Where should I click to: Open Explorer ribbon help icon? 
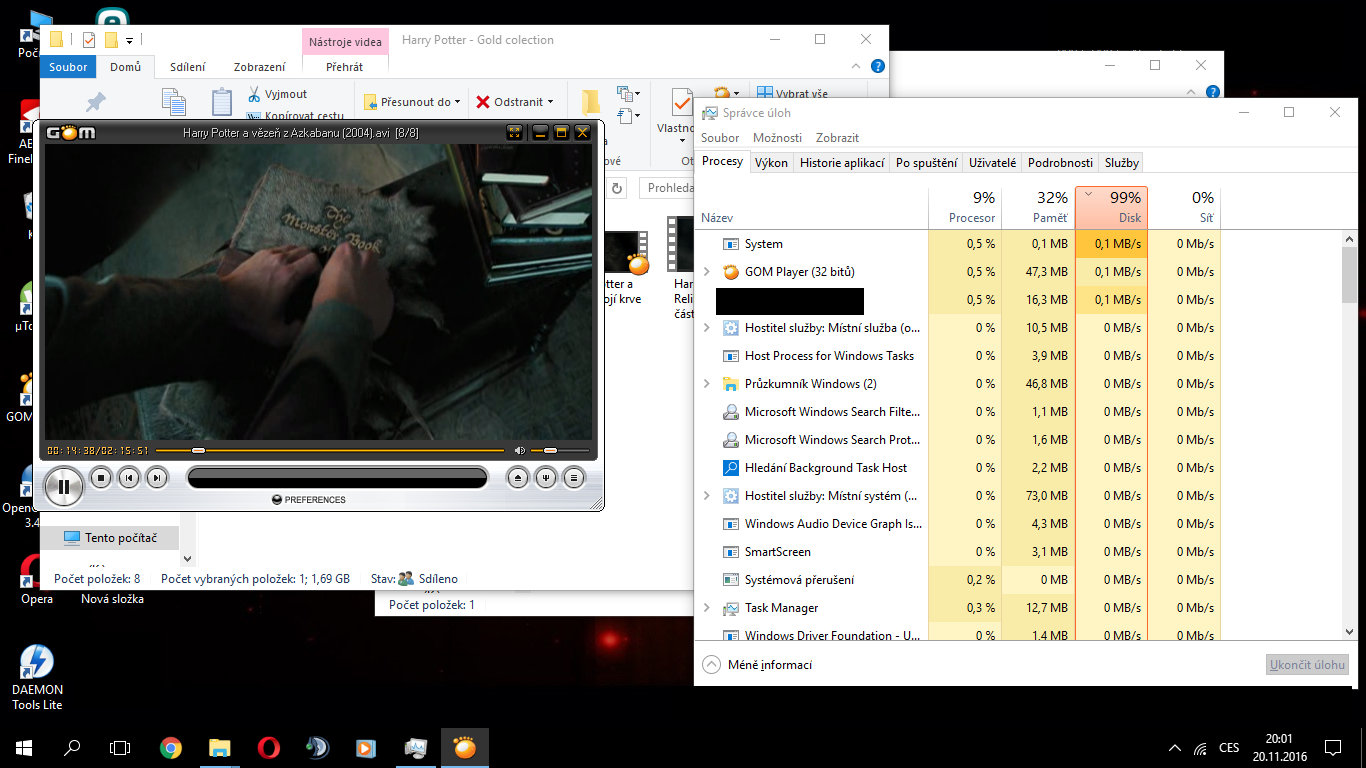point(877,67)
